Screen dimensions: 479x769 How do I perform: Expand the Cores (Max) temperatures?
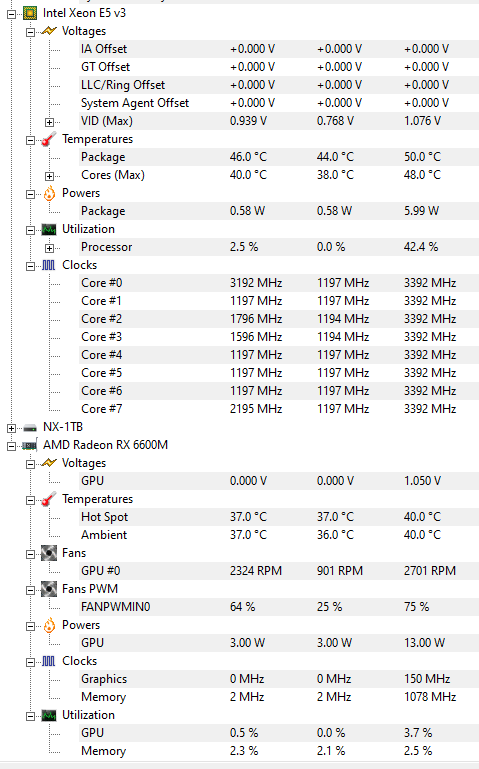[50, 176]
